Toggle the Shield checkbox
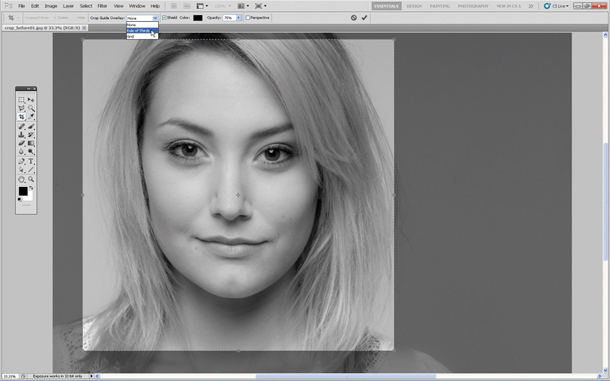This screenshot has height=381, width=610. click(x=164, y=18)
